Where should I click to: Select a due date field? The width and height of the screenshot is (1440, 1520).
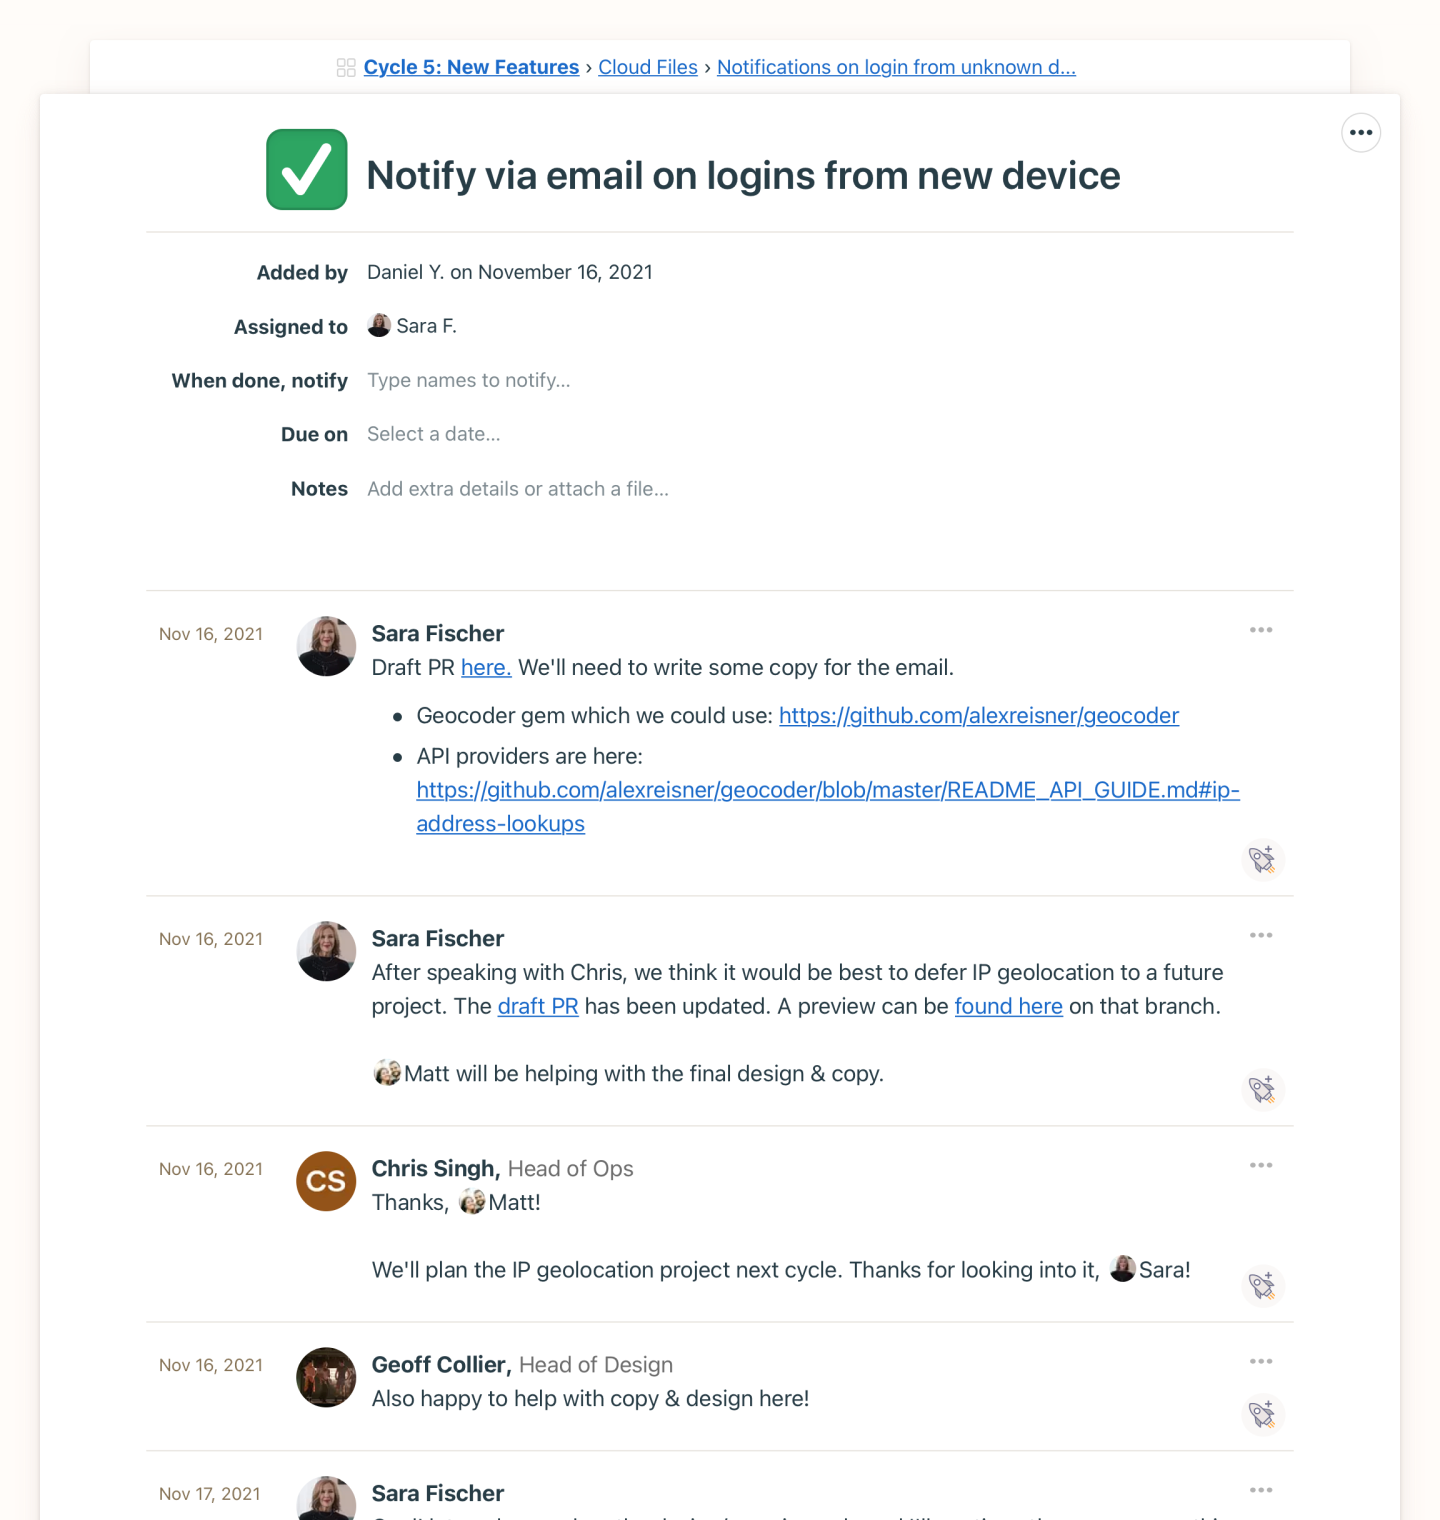(x=434, y=434)
